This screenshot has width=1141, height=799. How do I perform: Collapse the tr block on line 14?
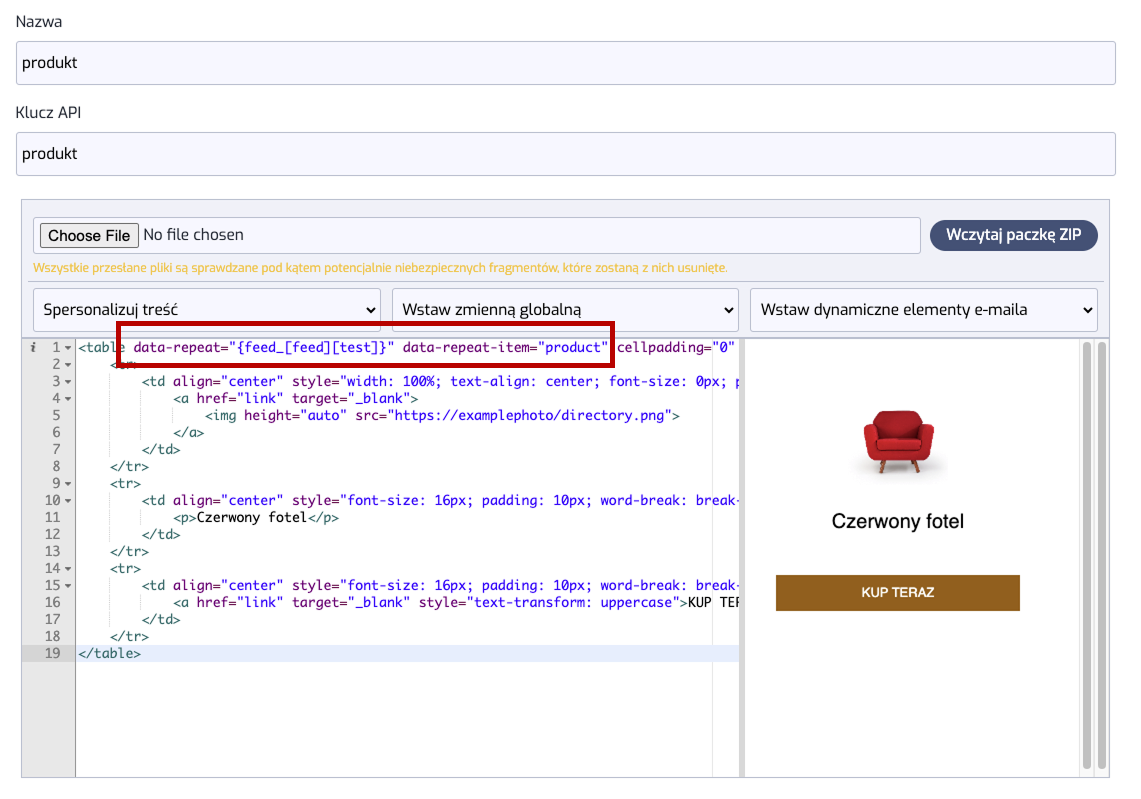pyautogui.click(x=68, y=569)
